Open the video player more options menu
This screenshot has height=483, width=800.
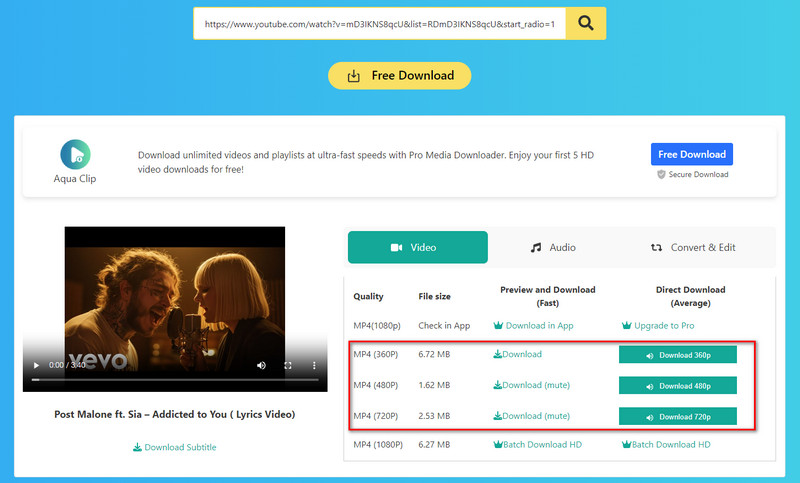coord(314,365)
